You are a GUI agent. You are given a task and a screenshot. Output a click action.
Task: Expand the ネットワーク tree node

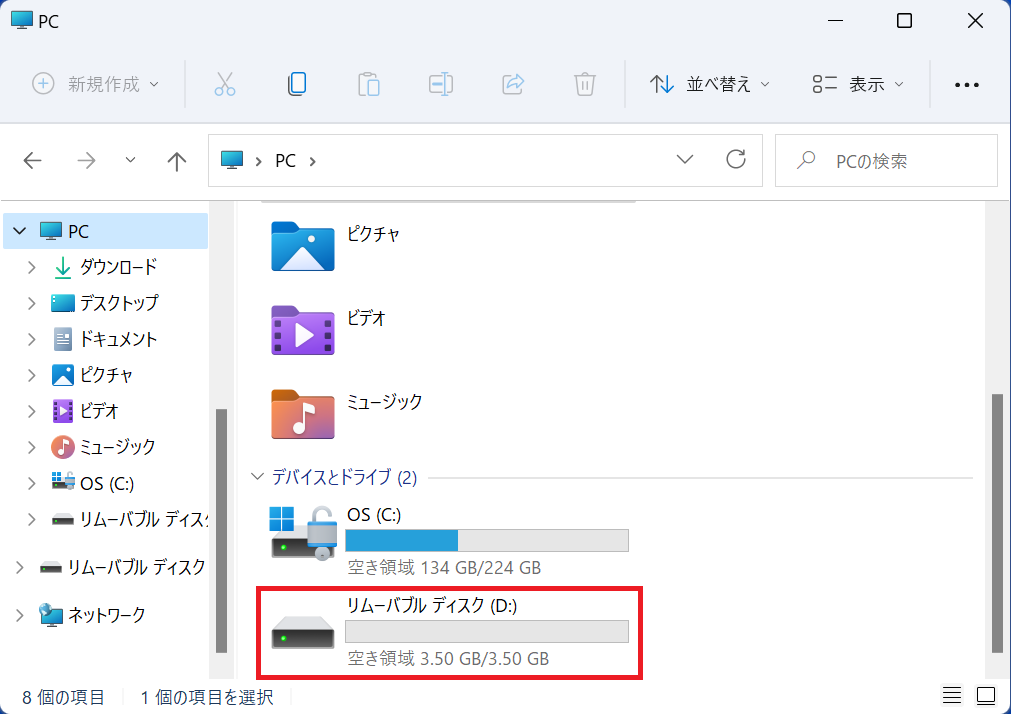point(21,615)
